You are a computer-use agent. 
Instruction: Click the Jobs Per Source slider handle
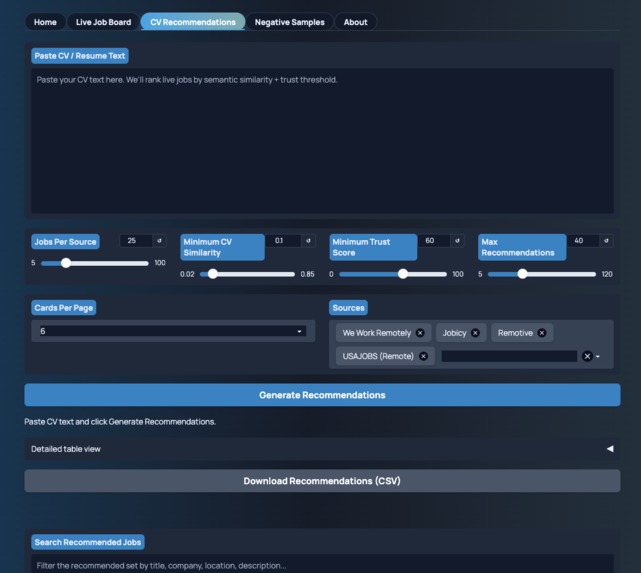coord(66,263)
